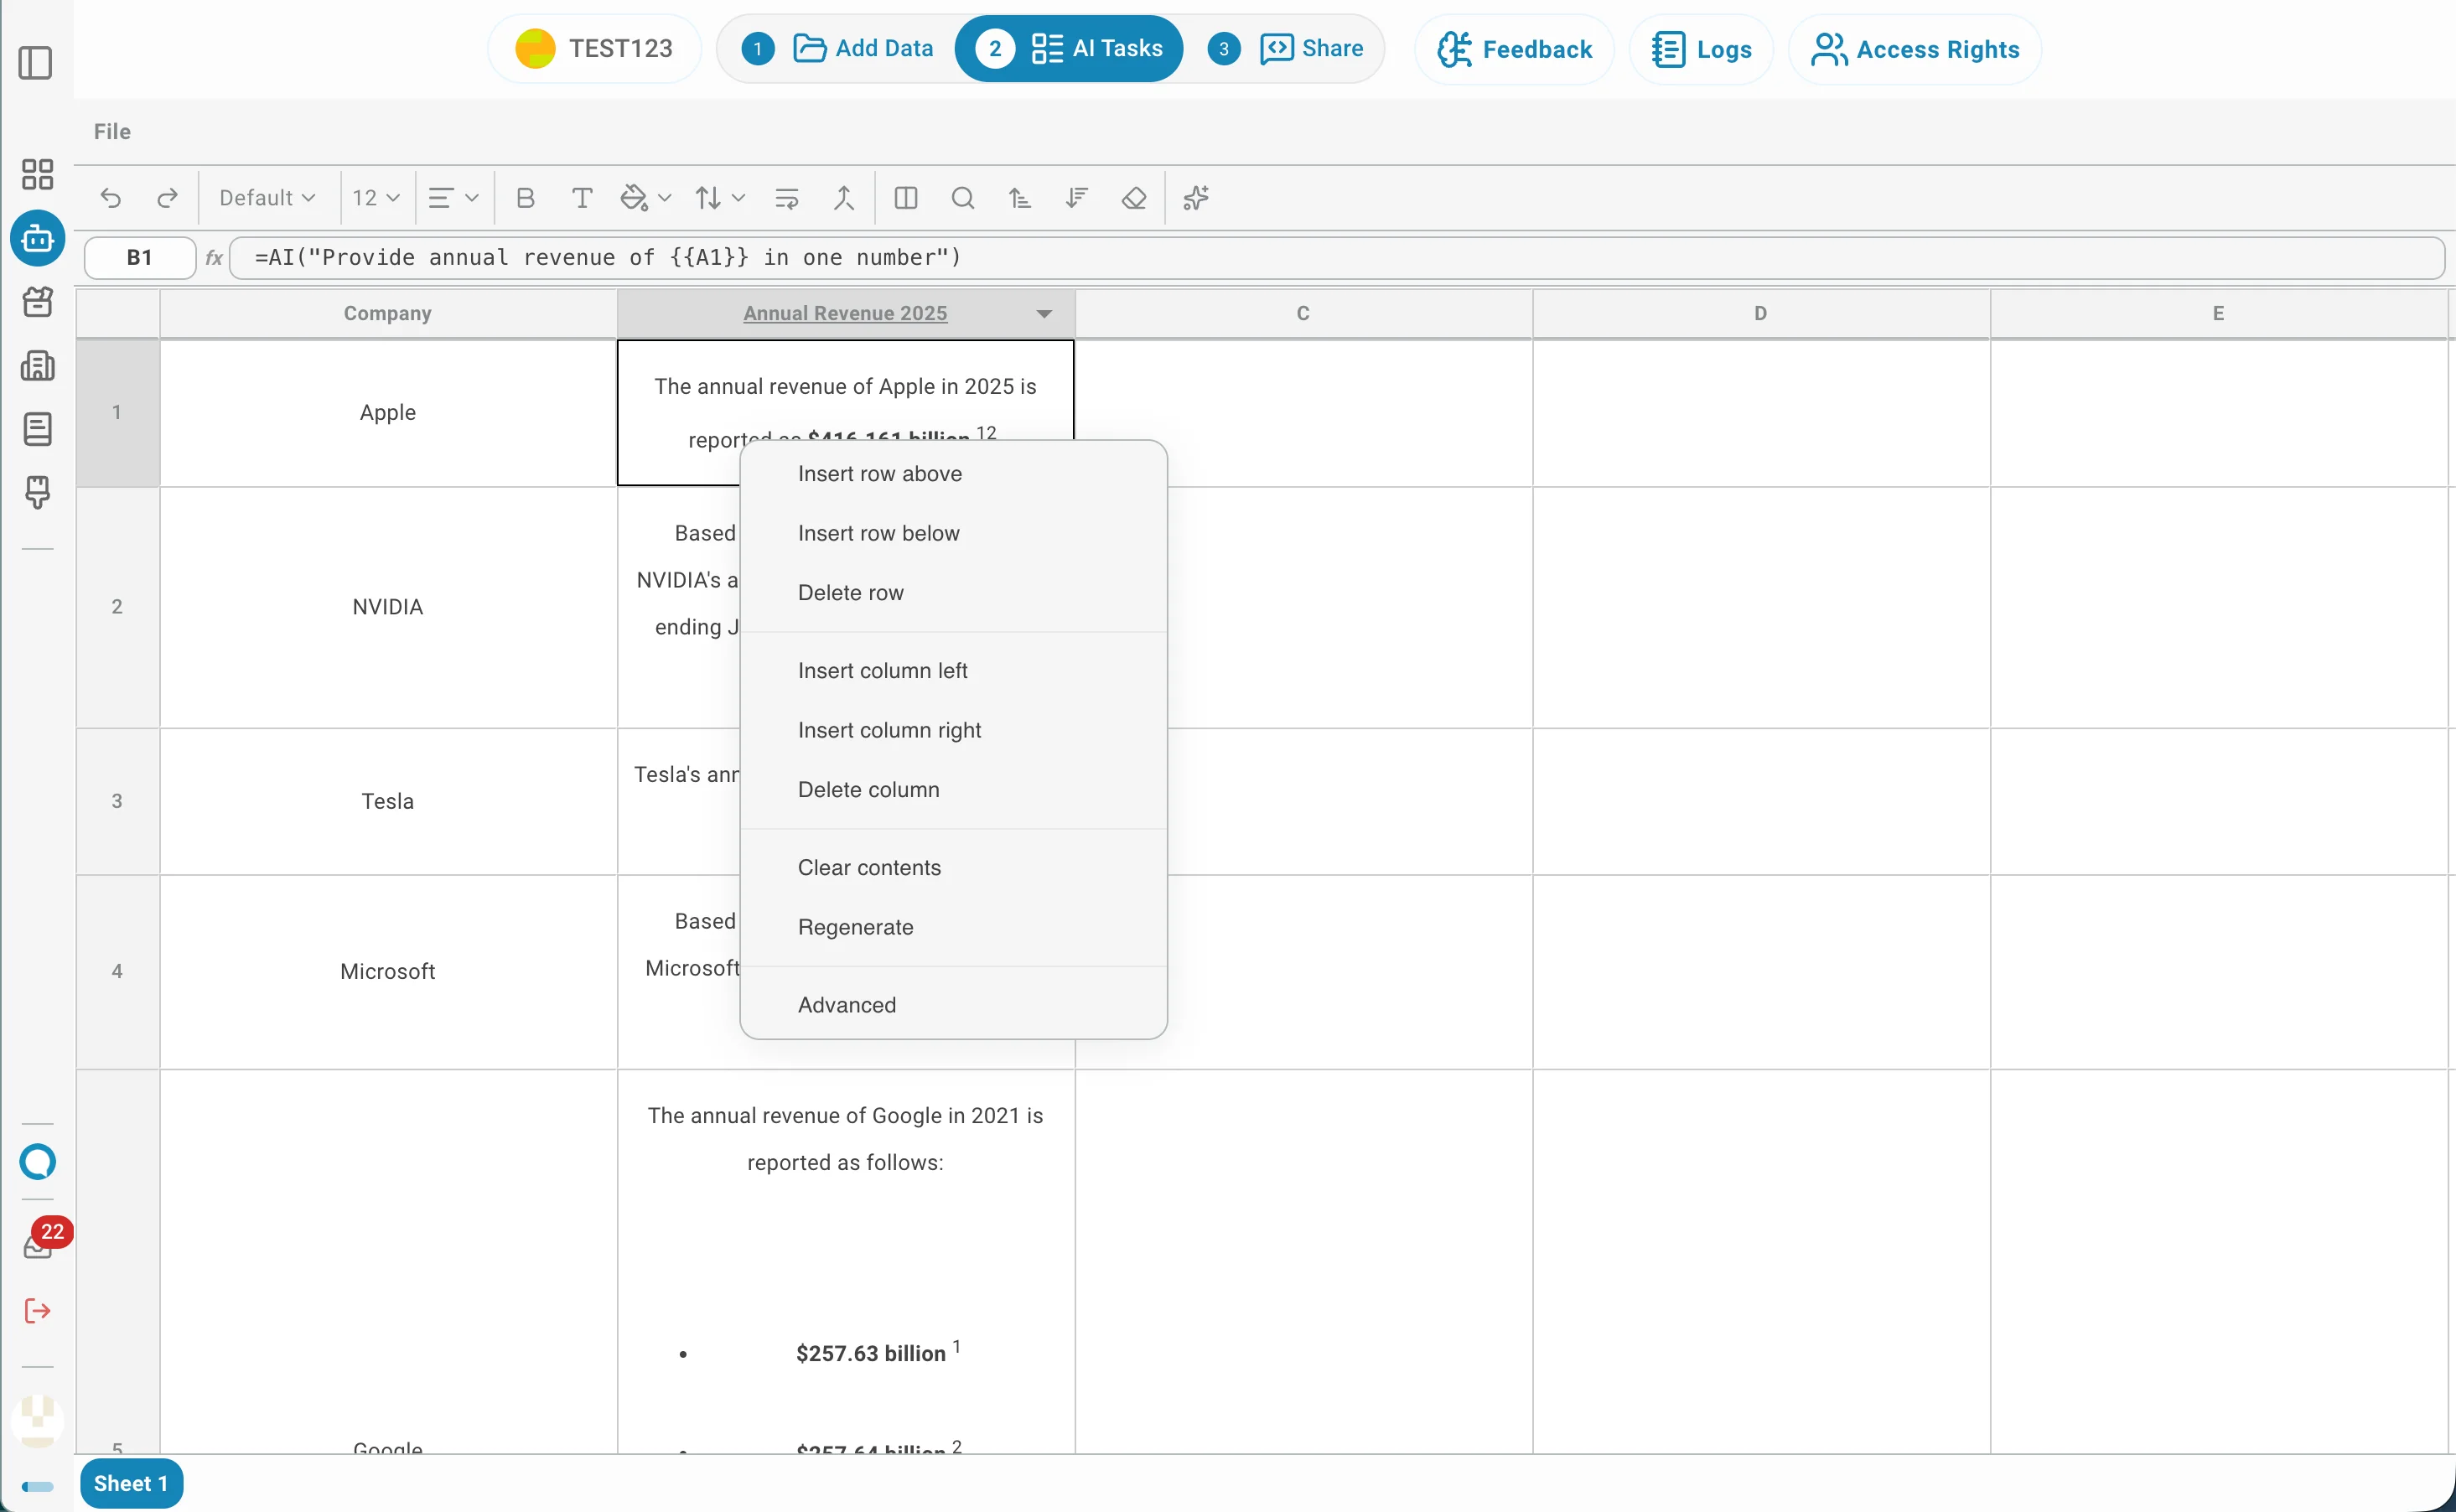Image resolution: width=2456 pixels, height=1512 pixels.
Task: Select column D header
Action: (1761, 314)
